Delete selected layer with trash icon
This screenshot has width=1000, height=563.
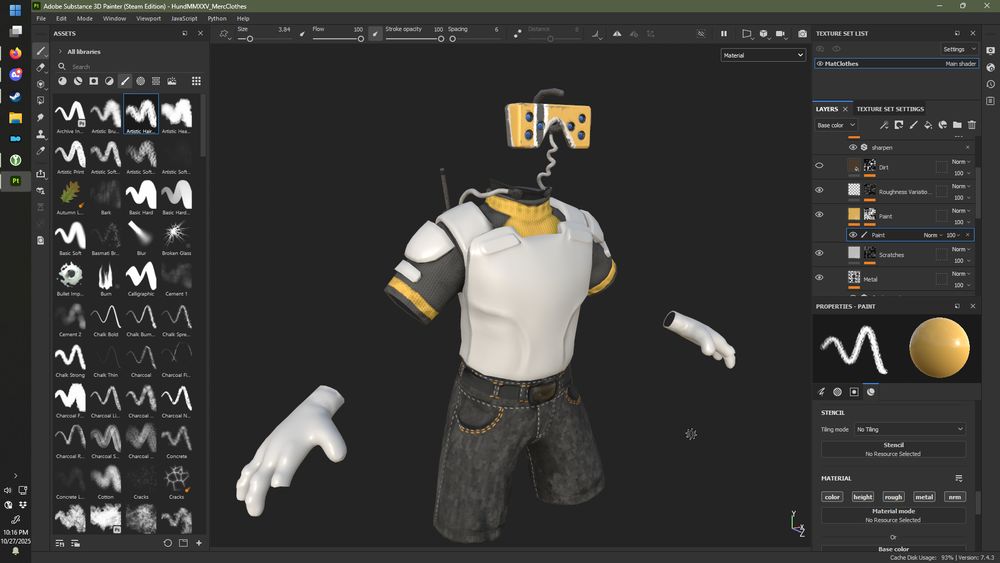[x=972, y=125]
